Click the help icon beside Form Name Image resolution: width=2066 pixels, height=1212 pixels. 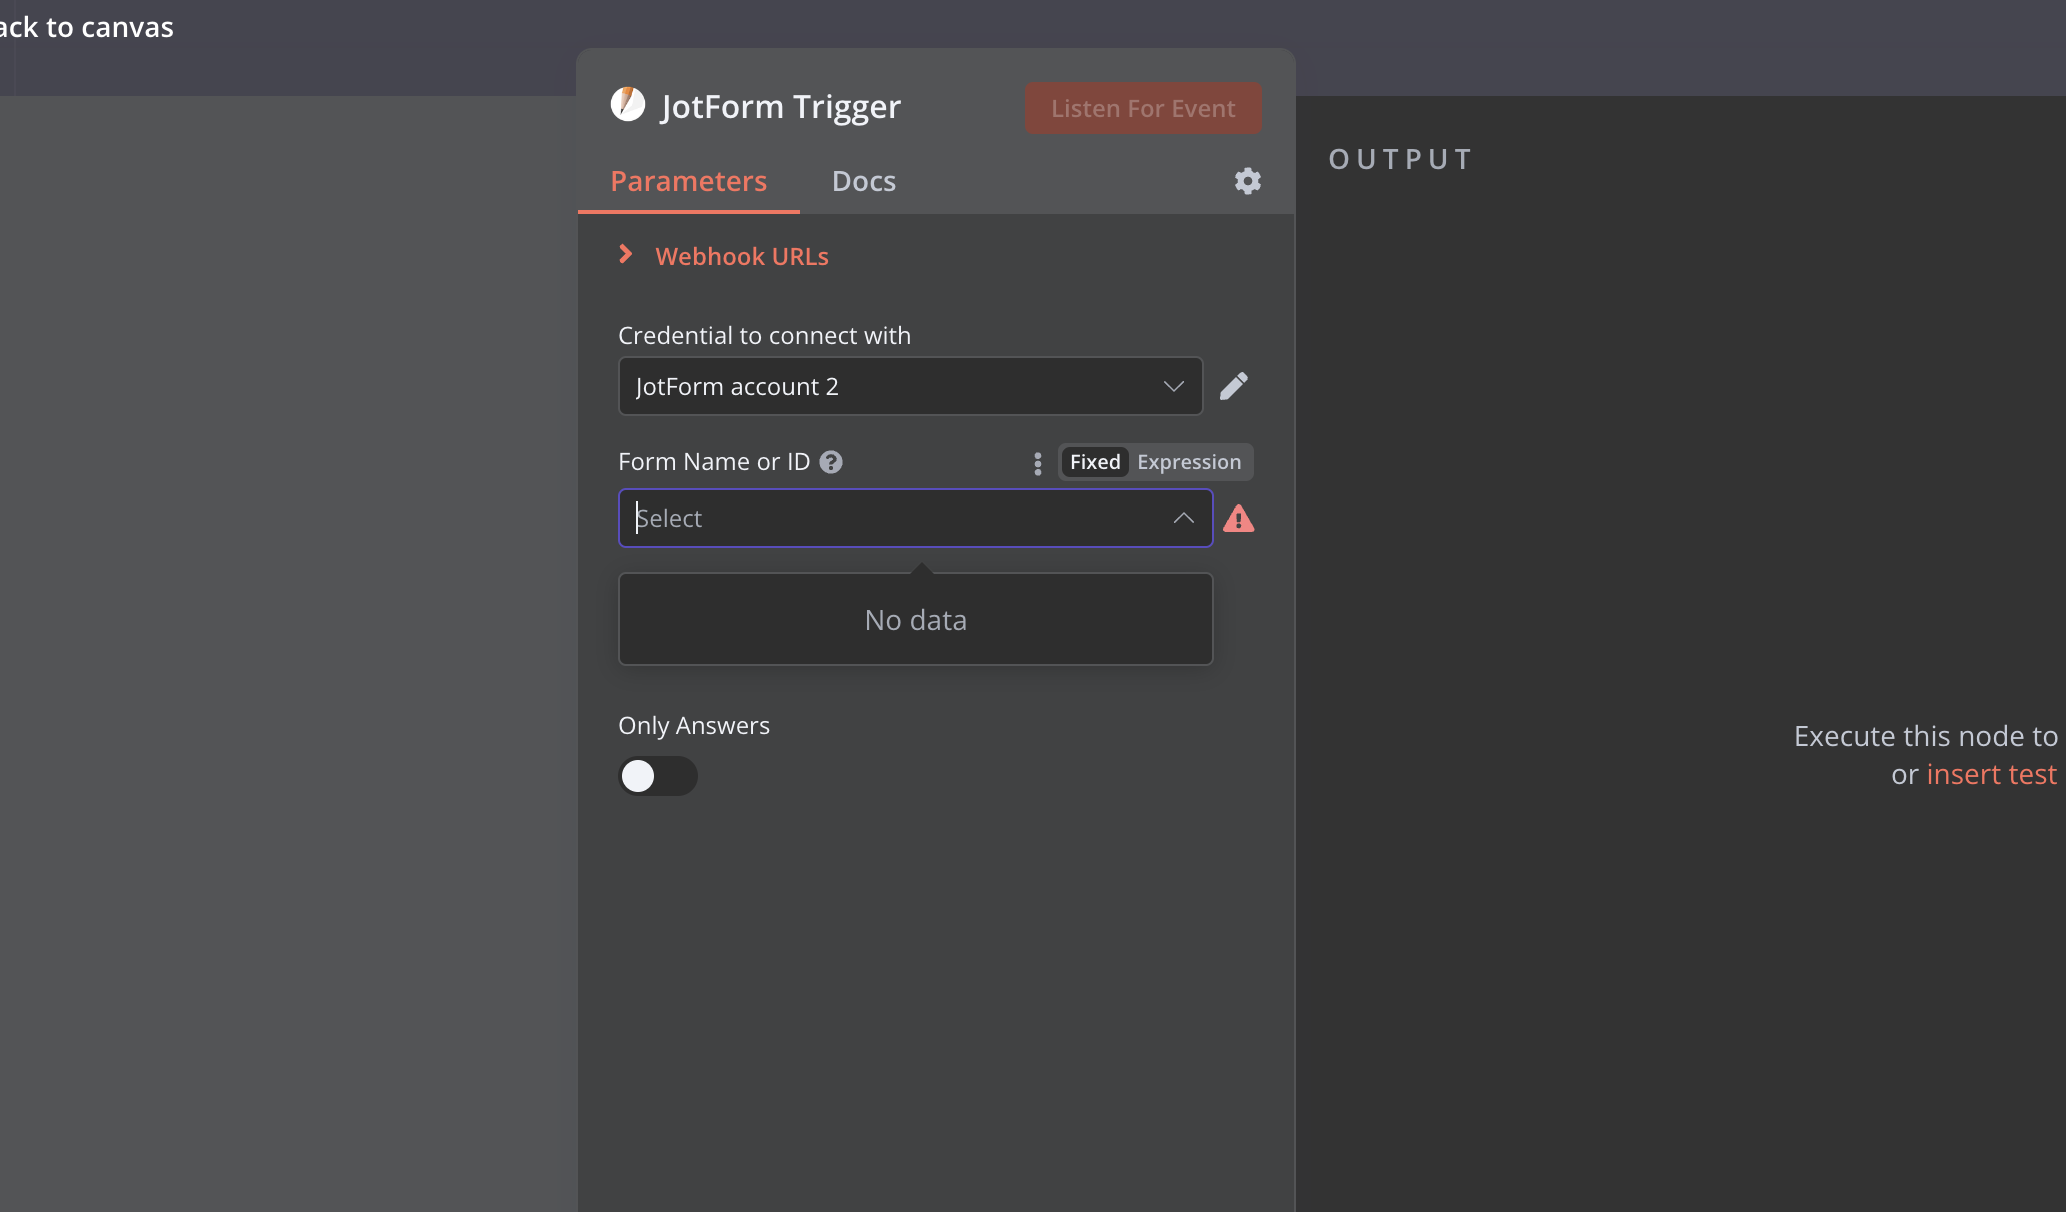831,462
